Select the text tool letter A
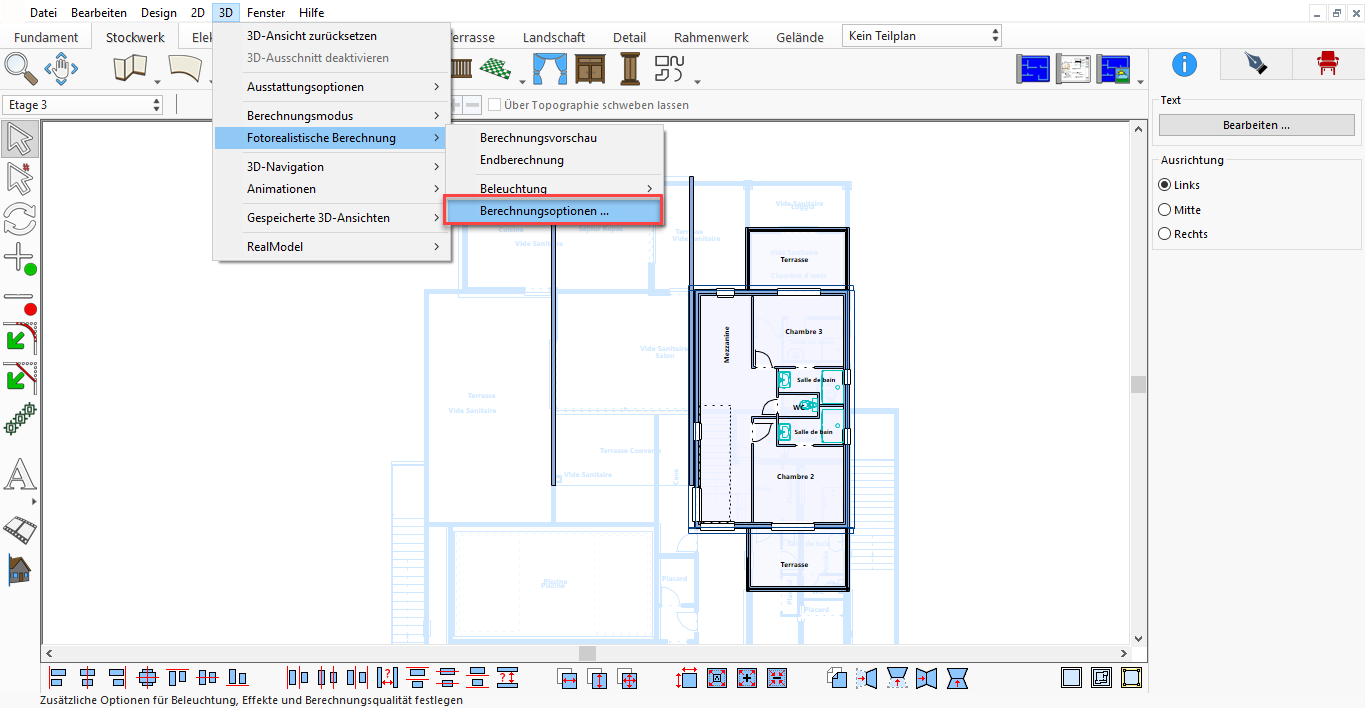The height and width of the screenshot is (708, 1365). click(20, 476)
